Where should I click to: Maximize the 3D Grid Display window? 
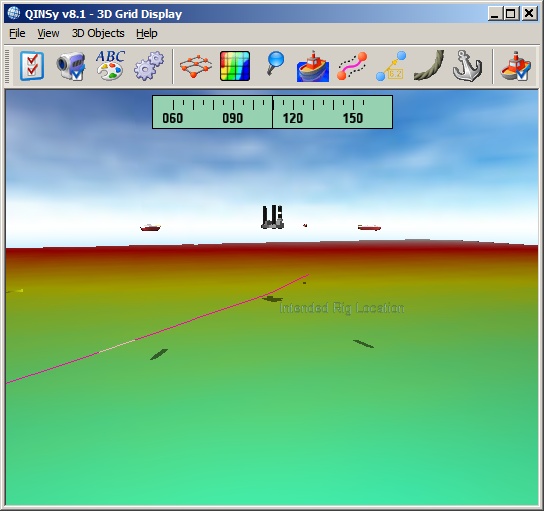[x=511, y=14]
